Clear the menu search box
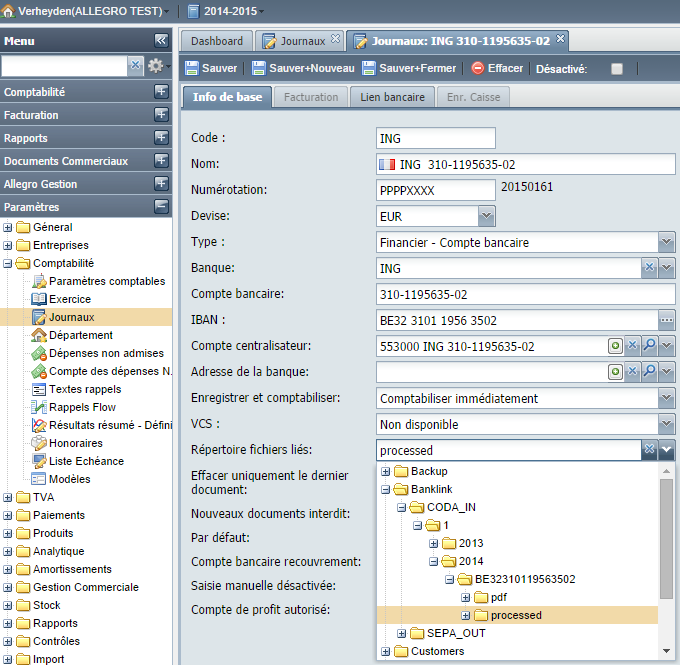This screenshot has width=680, height=665. coord(135,66)
